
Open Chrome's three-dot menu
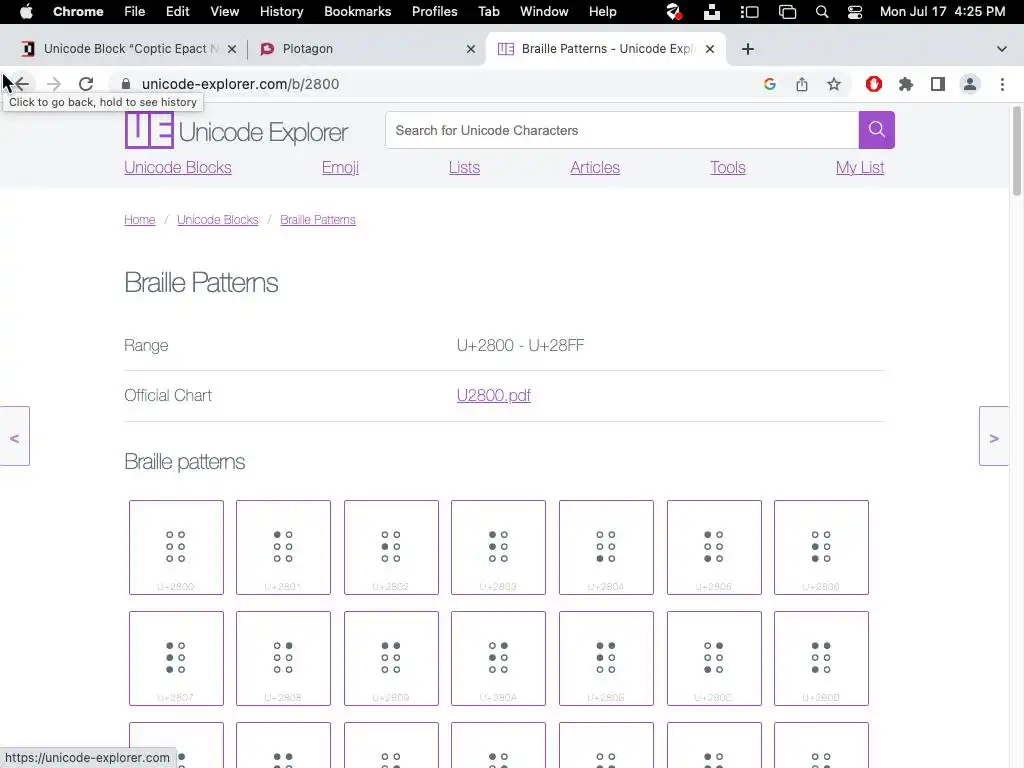[1002, 84]
